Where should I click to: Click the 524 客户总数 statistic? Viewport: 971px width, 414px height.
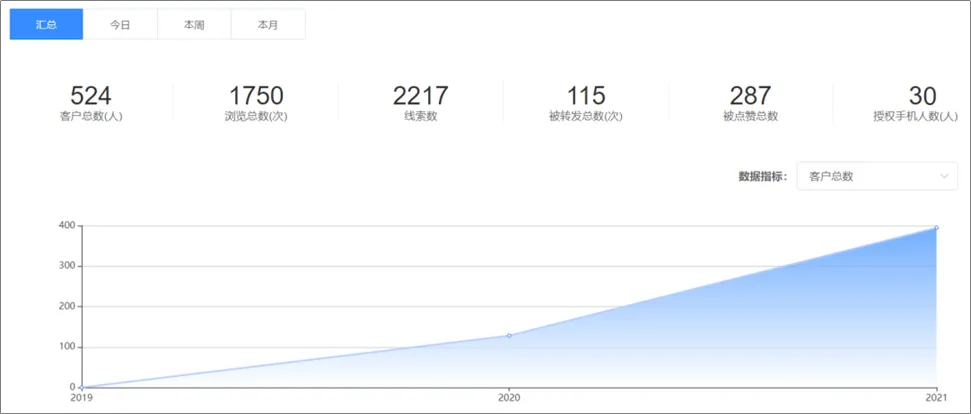point(91,103)
